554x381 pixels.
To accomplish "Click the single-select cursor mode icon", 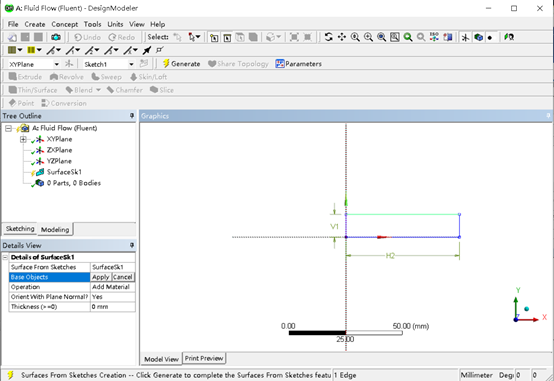I will pyautogui.click(x=192, y=37).
